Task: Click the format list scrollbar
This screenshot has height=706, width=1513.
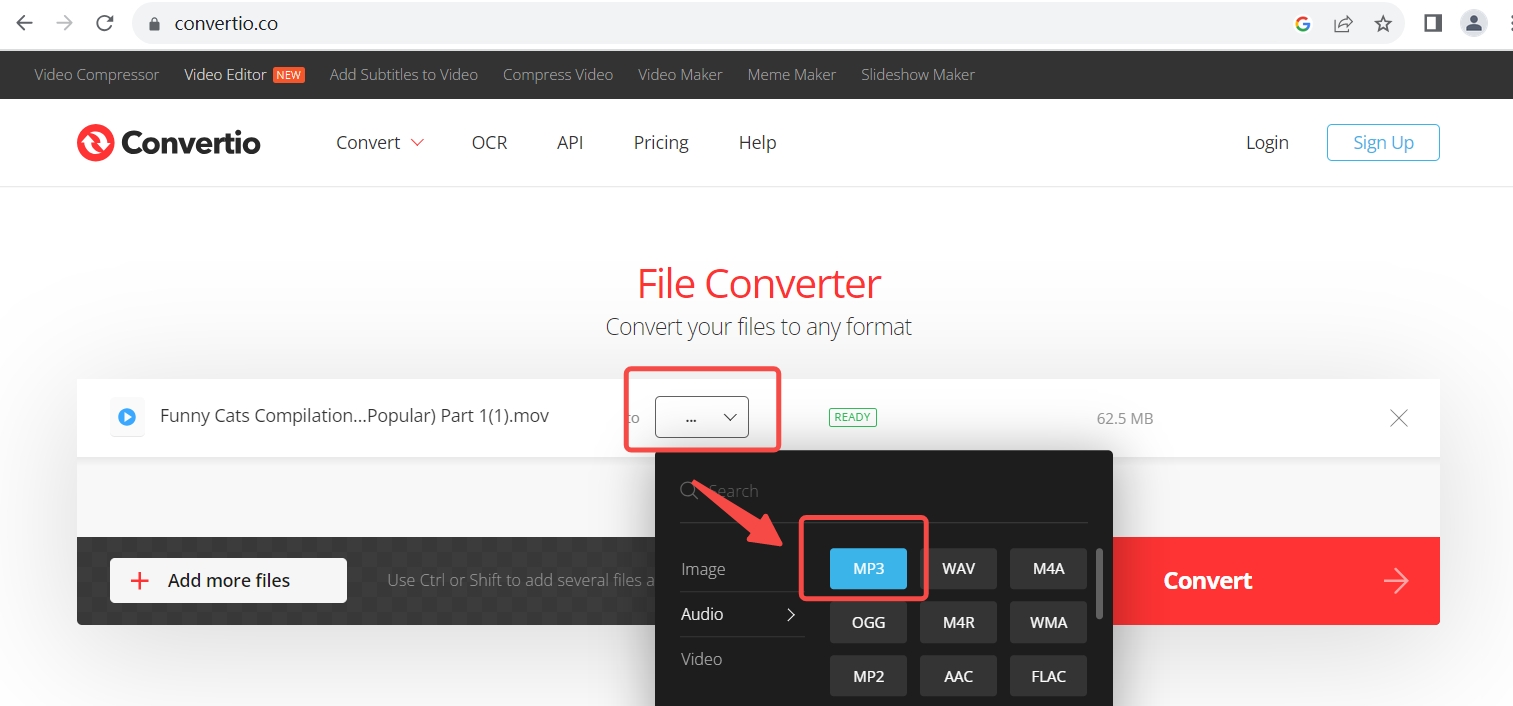Action: [x=1100, y=584]
